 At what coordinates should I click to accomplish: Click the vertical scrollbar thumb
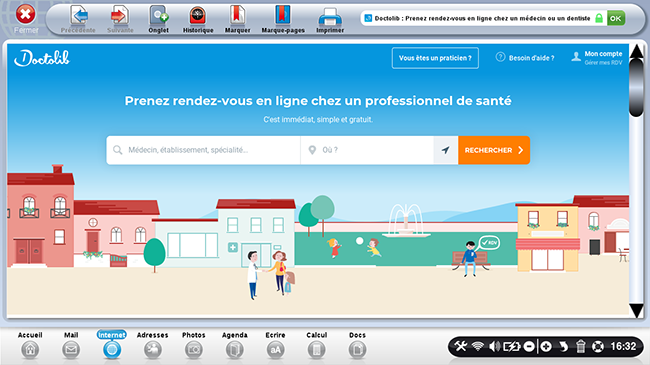tap(637, 88)
